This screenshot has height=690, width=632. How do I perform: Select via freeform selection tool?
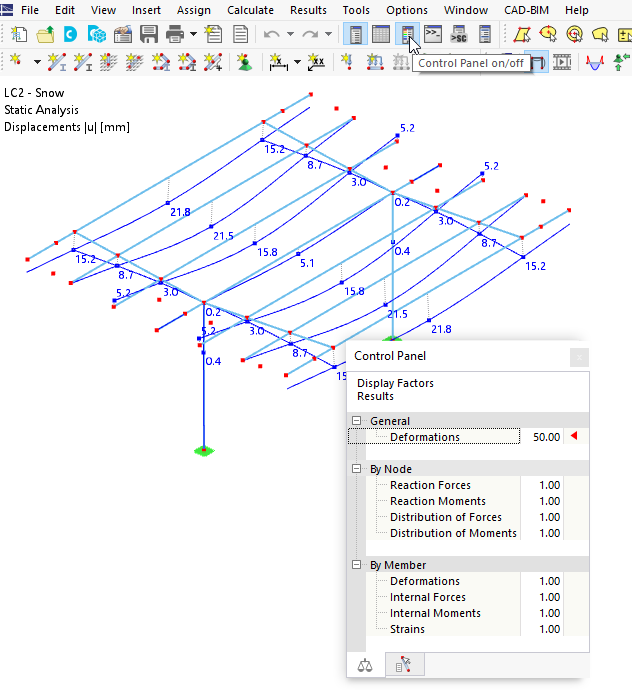coord(600,34)
